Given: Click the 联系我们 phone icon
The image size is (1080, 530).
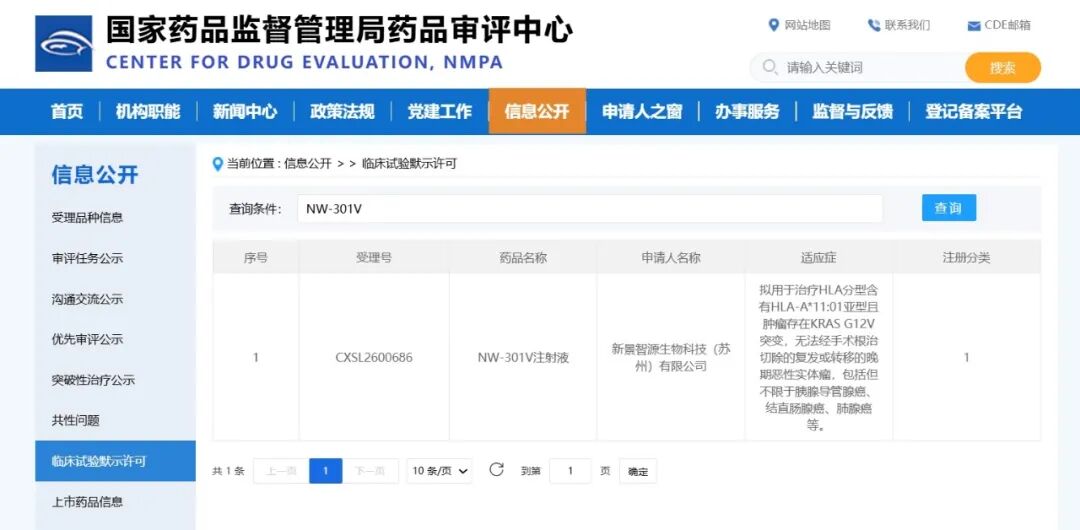Looking at the screenshot, I should [874, 26].
